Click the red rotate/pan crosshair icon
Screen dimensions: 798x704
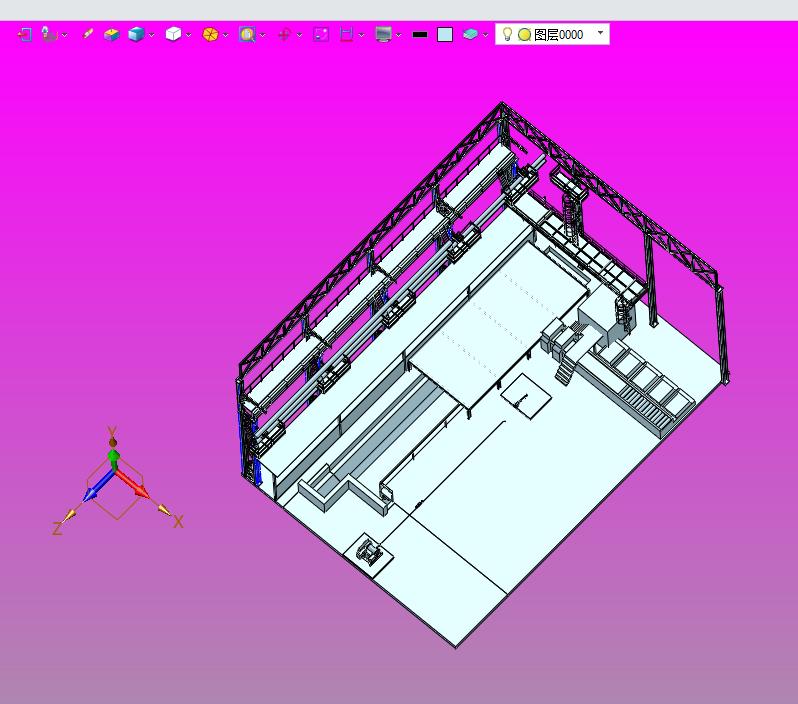point(284,35)
